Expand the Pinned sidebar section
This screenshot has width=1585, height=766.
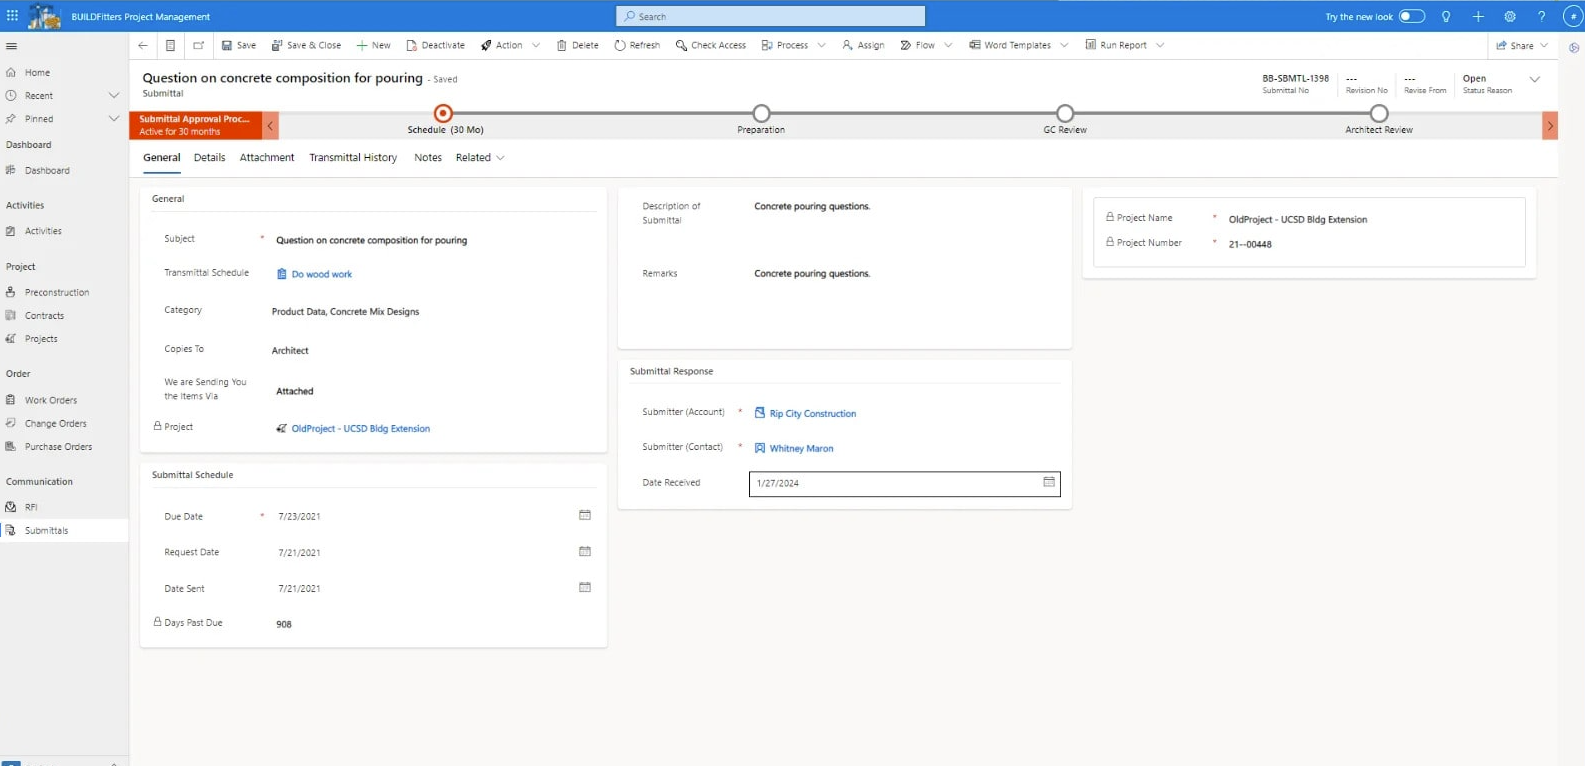[x=114, y=118]
